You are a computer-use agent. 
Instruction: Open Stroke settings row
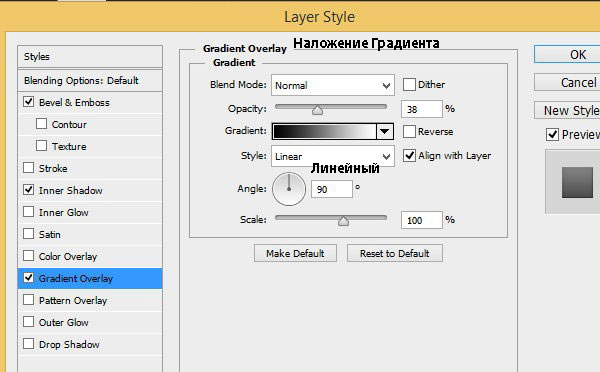tap(90, 168)
